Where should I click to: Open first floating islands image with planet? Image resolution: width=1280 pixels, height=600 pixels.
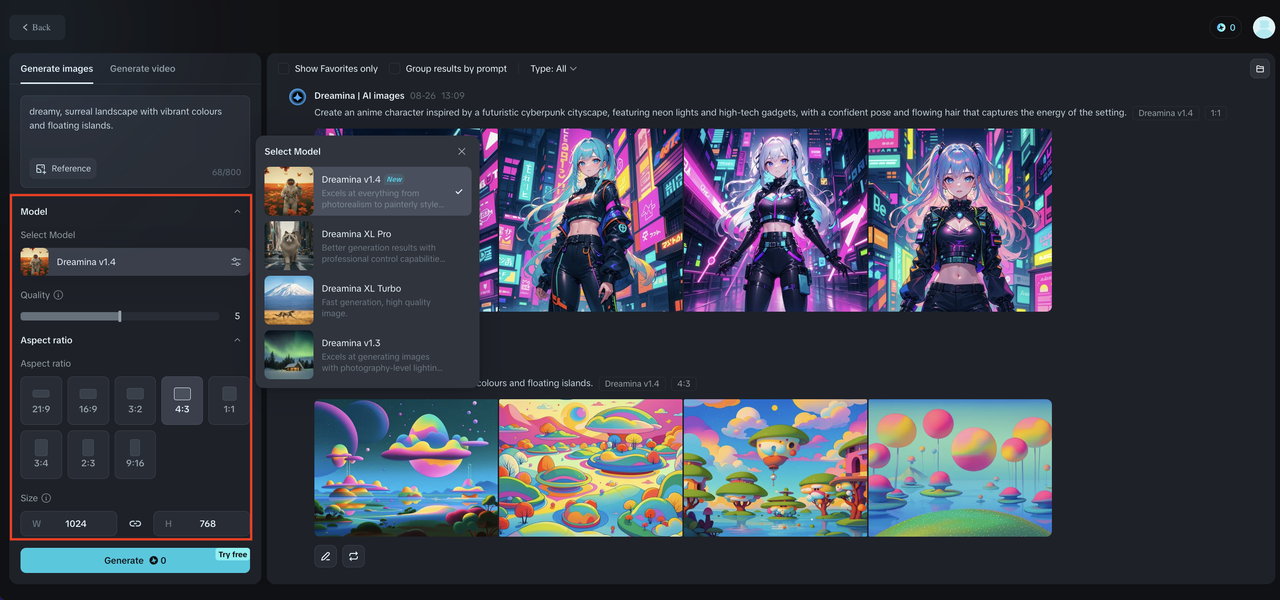pos(405,468)
